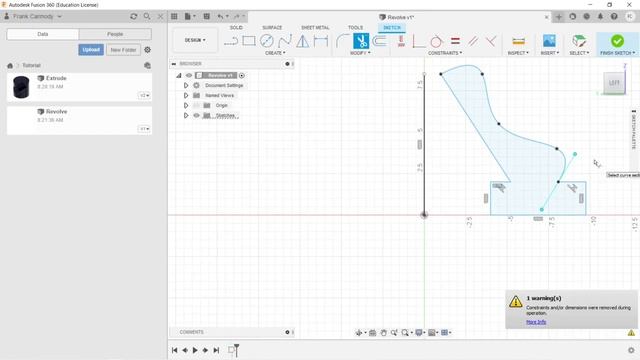Select the Data tab in data panel
The width and height of the screenshot is (640, 360).
43,34
